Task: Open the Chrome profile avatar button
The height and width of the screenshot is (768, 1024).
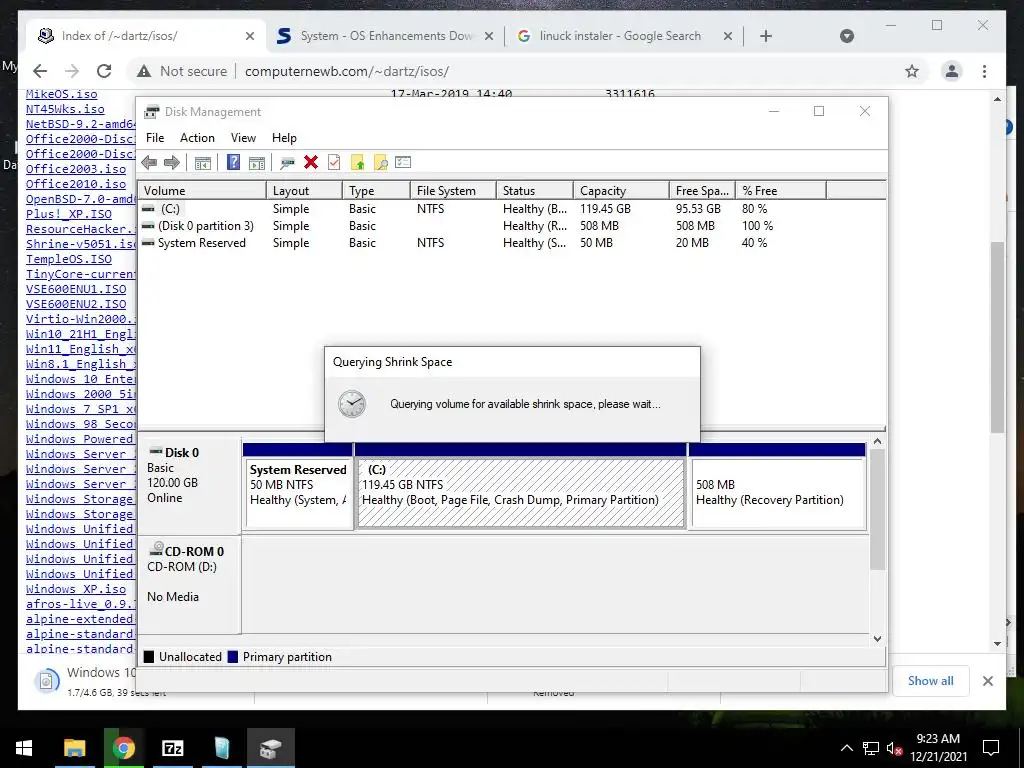Action: pyautogui.click(x=952, y=71)
